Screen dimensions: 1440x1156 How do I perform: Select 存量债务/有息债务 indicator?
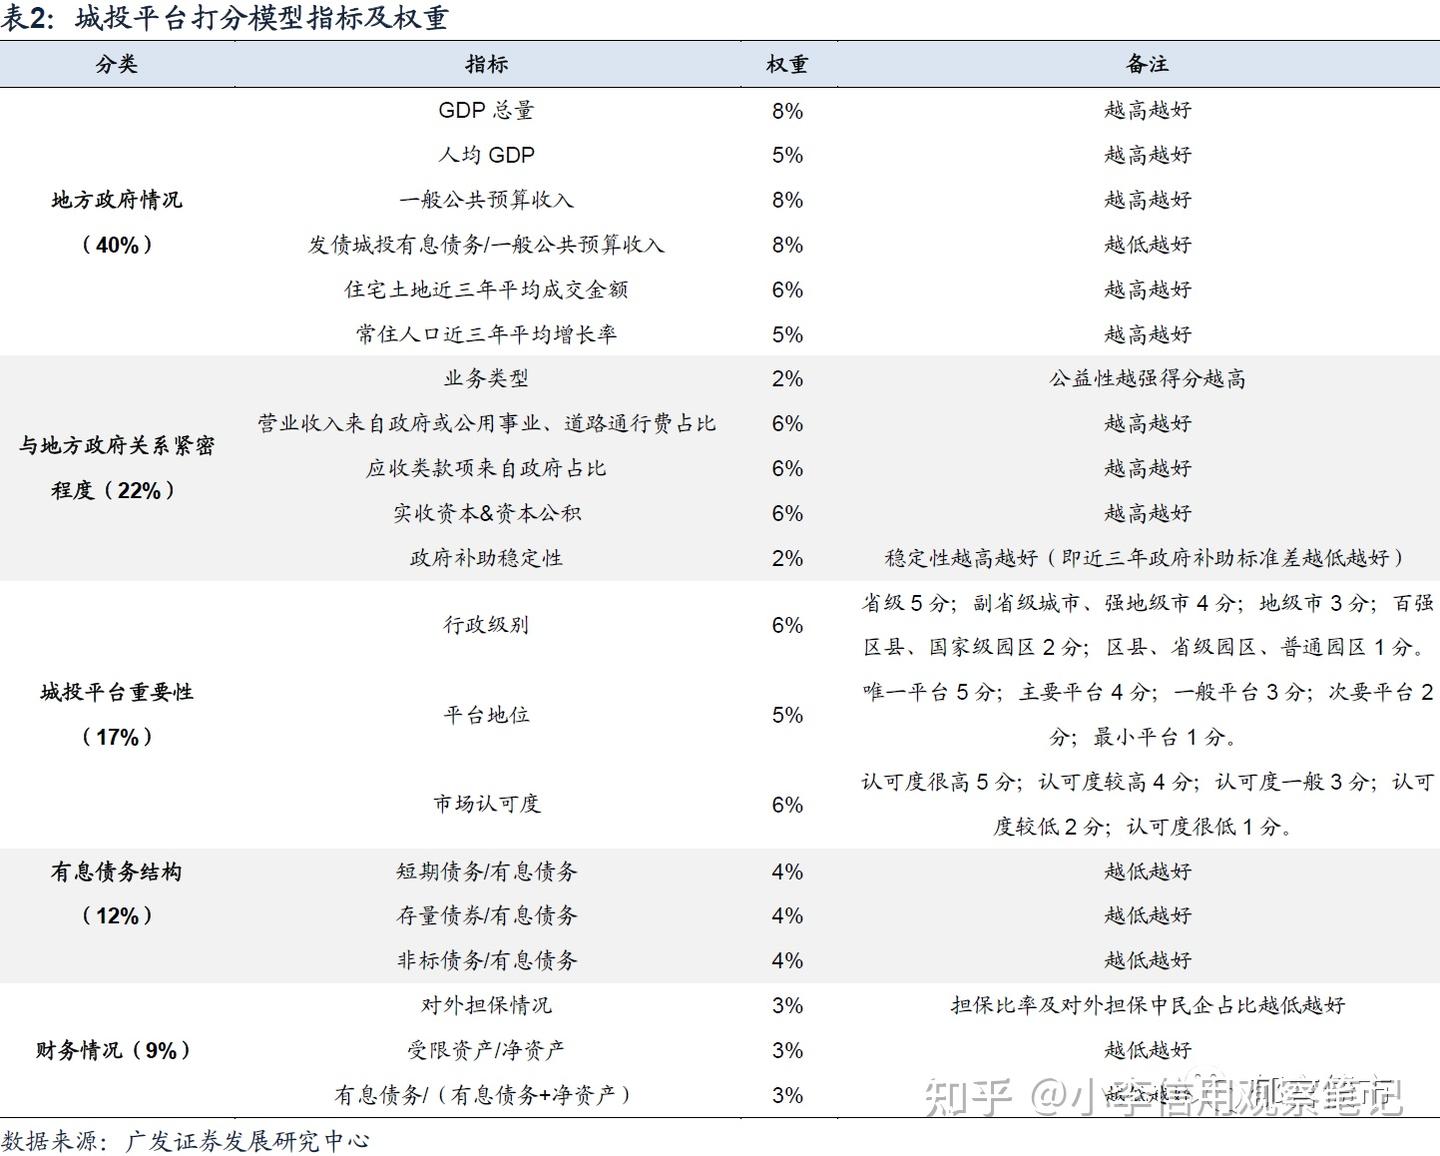[x=486, y=916]
